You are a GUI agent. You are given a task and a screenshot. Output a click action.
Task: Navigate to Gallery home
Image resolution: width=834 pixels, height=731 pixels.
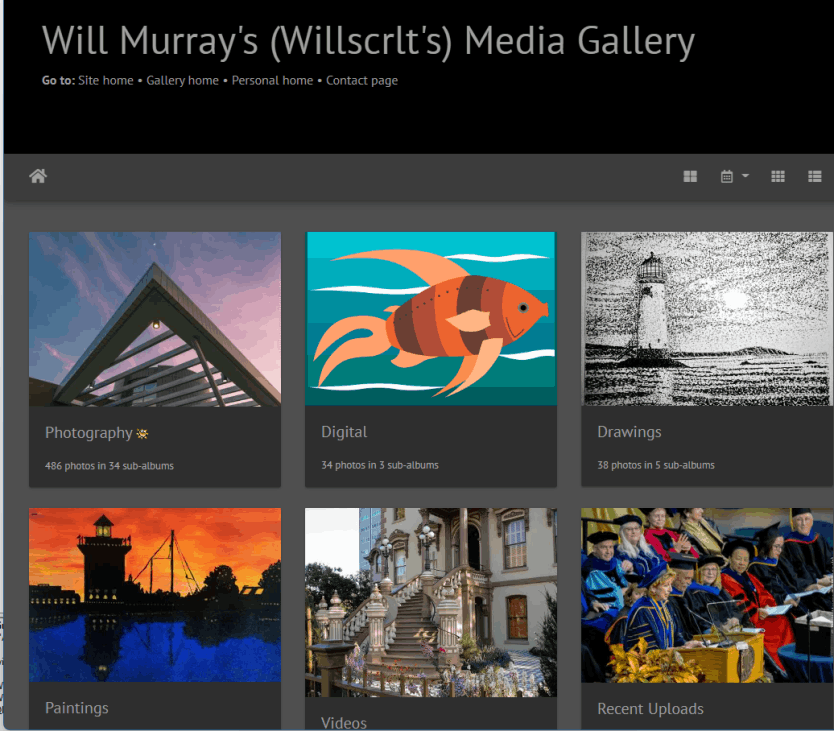[182, 80]
